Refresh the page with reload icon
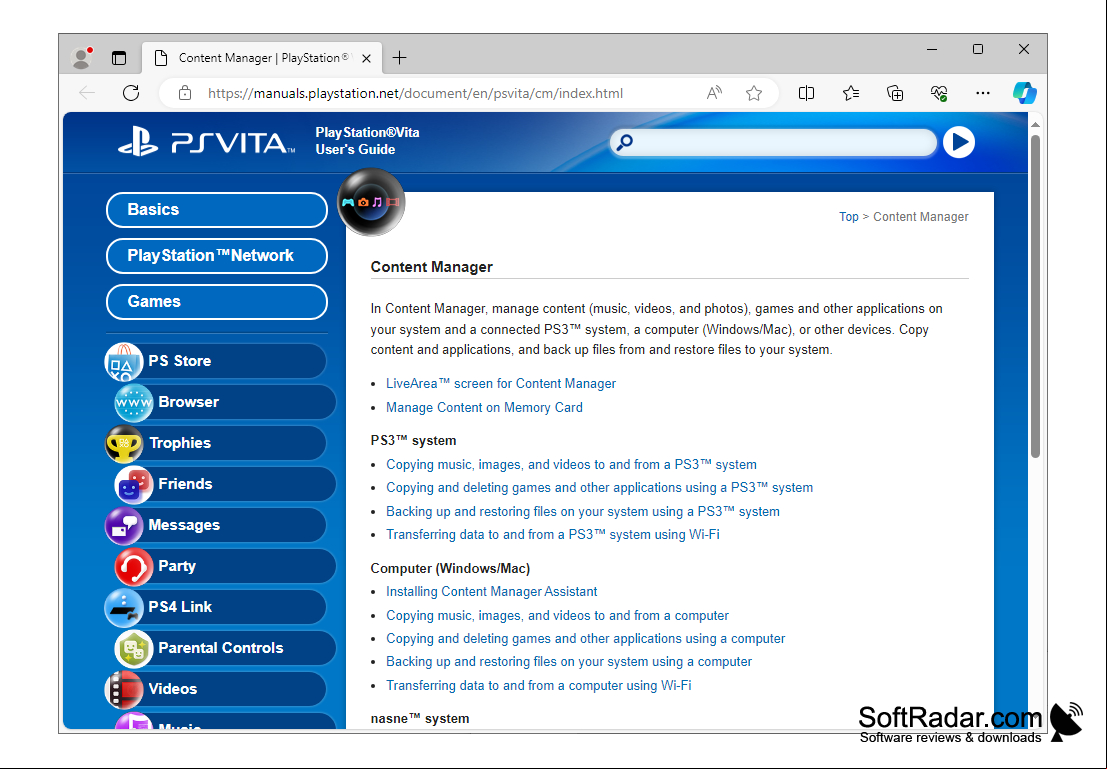Viewport: 1107px width, 769px height. pos(131,93)
